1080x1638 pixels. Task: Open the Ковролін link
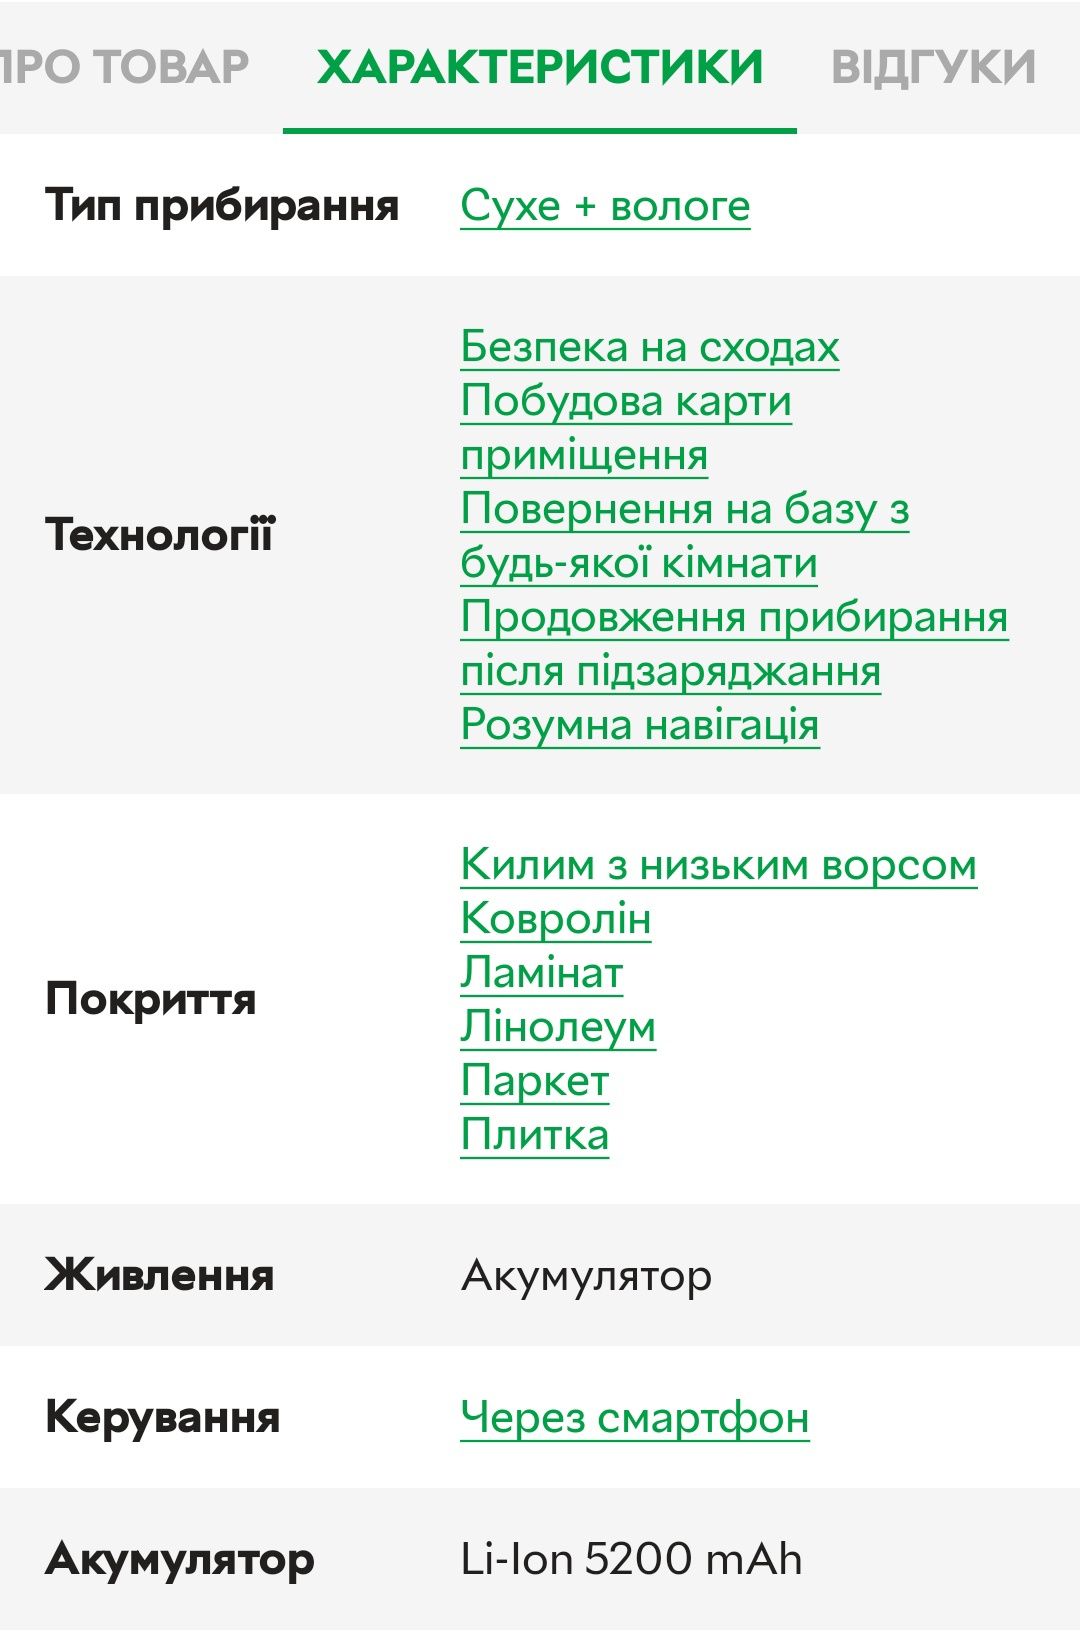click(556, 919)
